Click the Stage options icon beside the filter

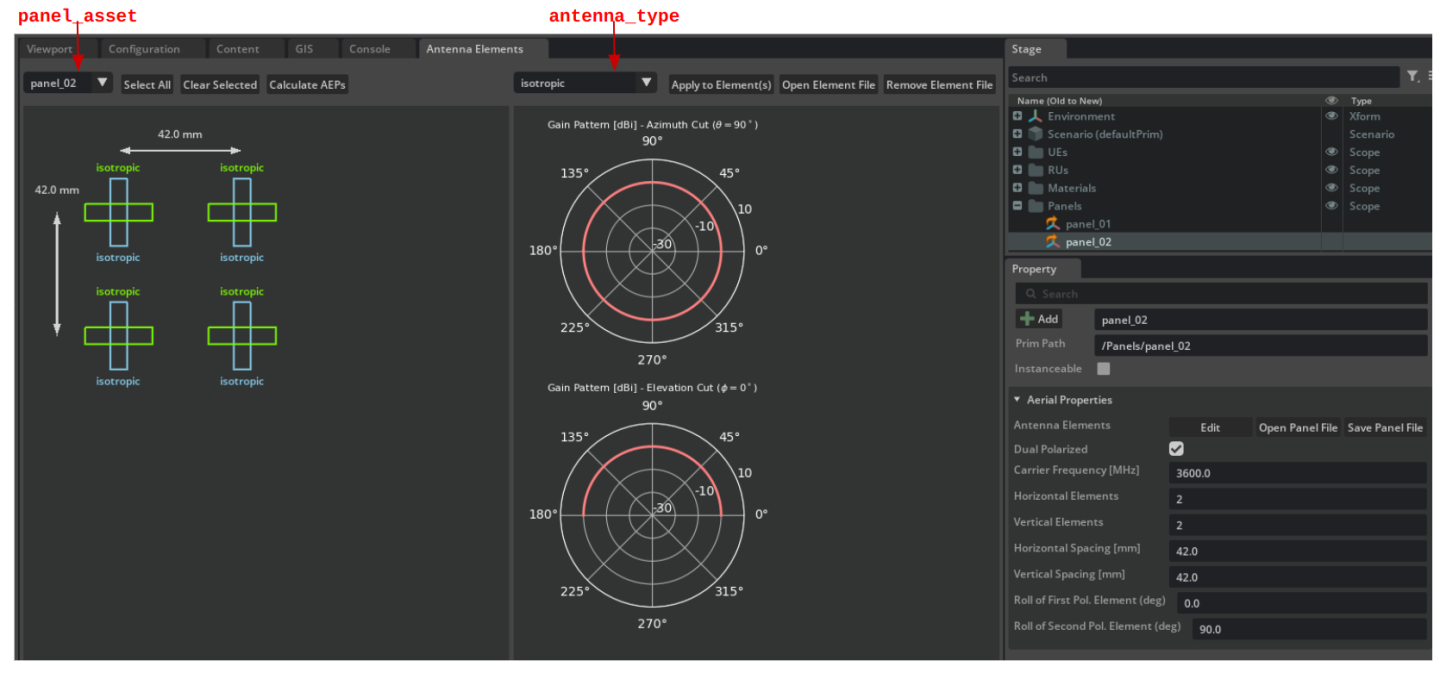(x=1430, y=77)
